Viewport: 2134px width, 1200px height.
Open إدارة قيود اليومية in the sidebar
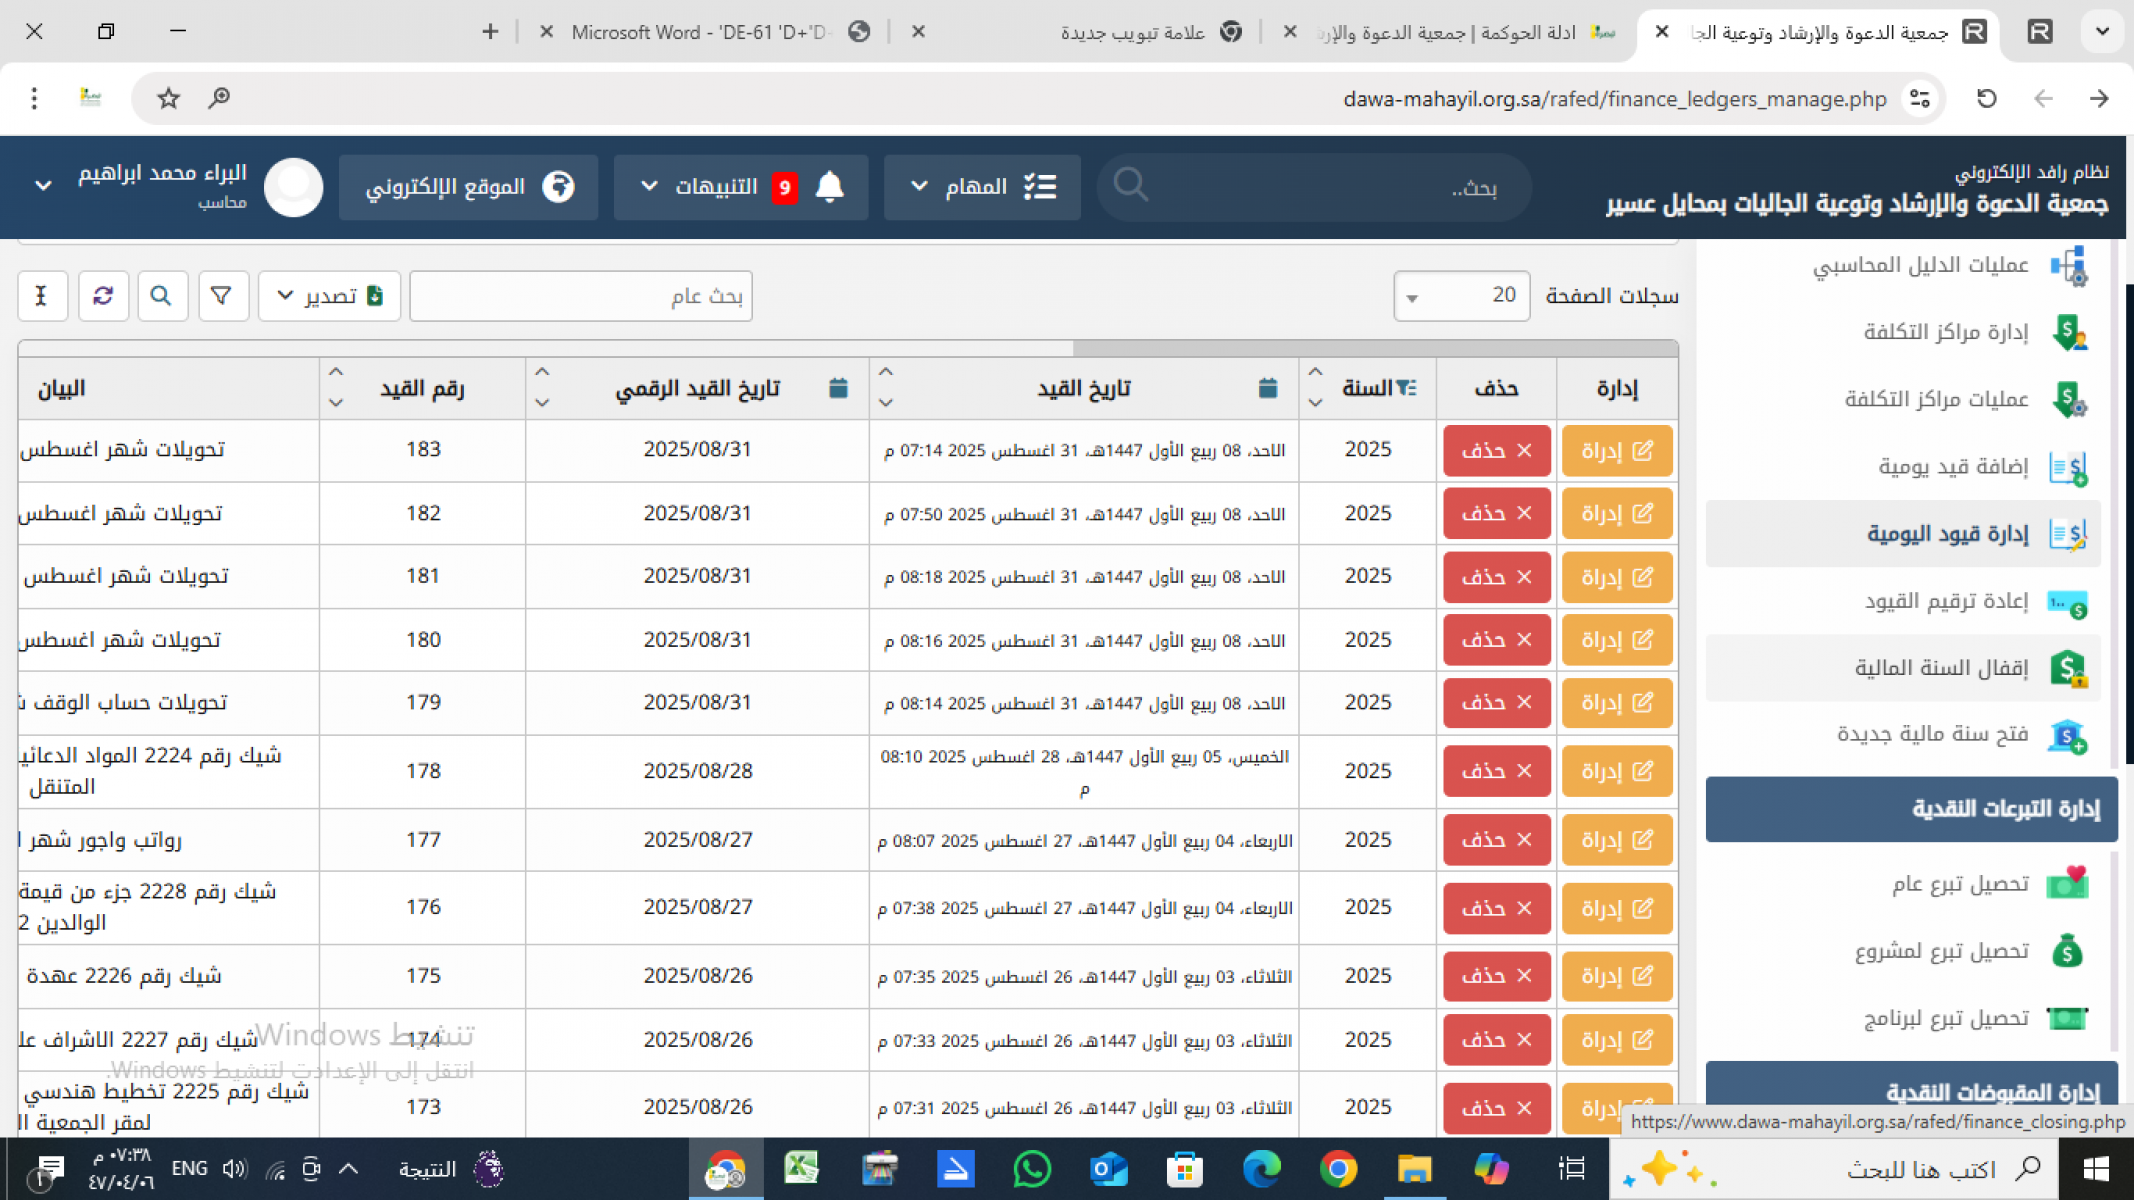pos(1946,534)
